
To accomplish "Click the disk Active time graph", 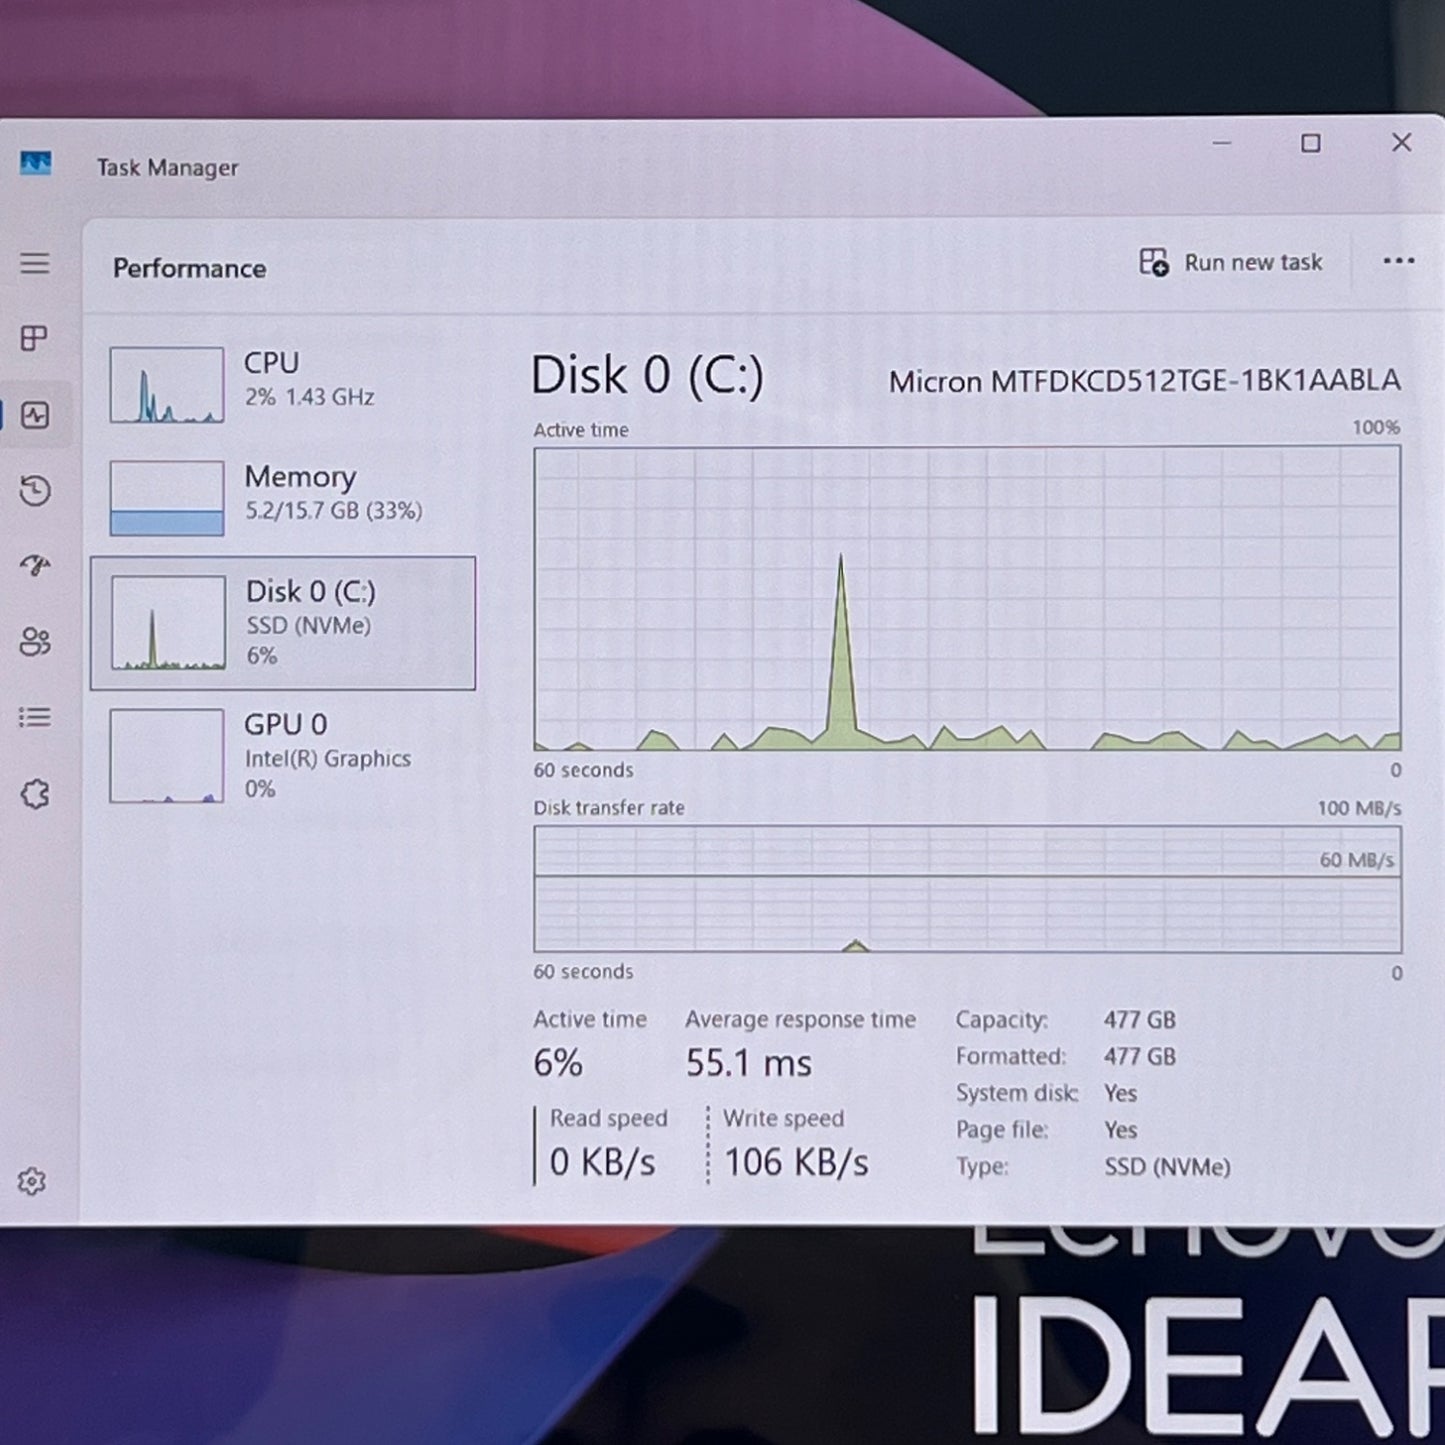I will coord(967,598).
